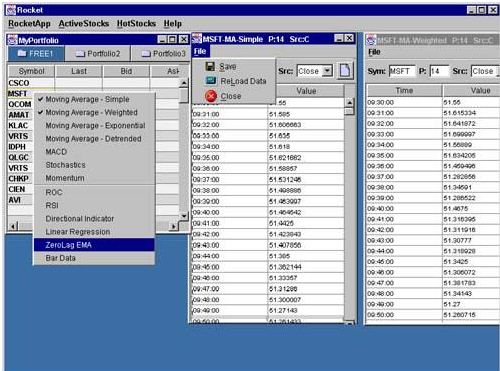Open File menu in MSFT-MA-Weighted window
500x371 pixels.
coord(374,52)
